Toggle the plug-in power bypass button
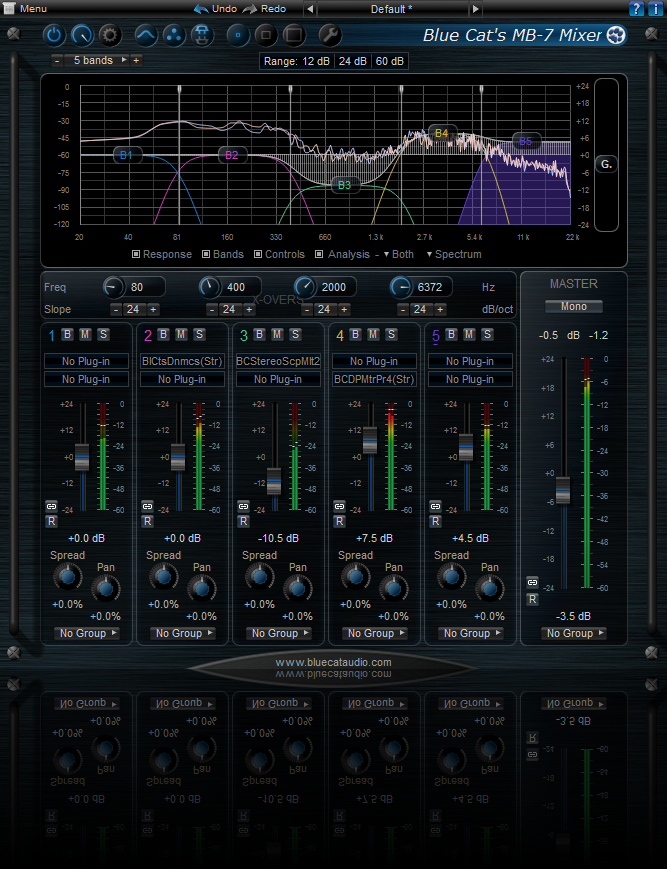 54,35
